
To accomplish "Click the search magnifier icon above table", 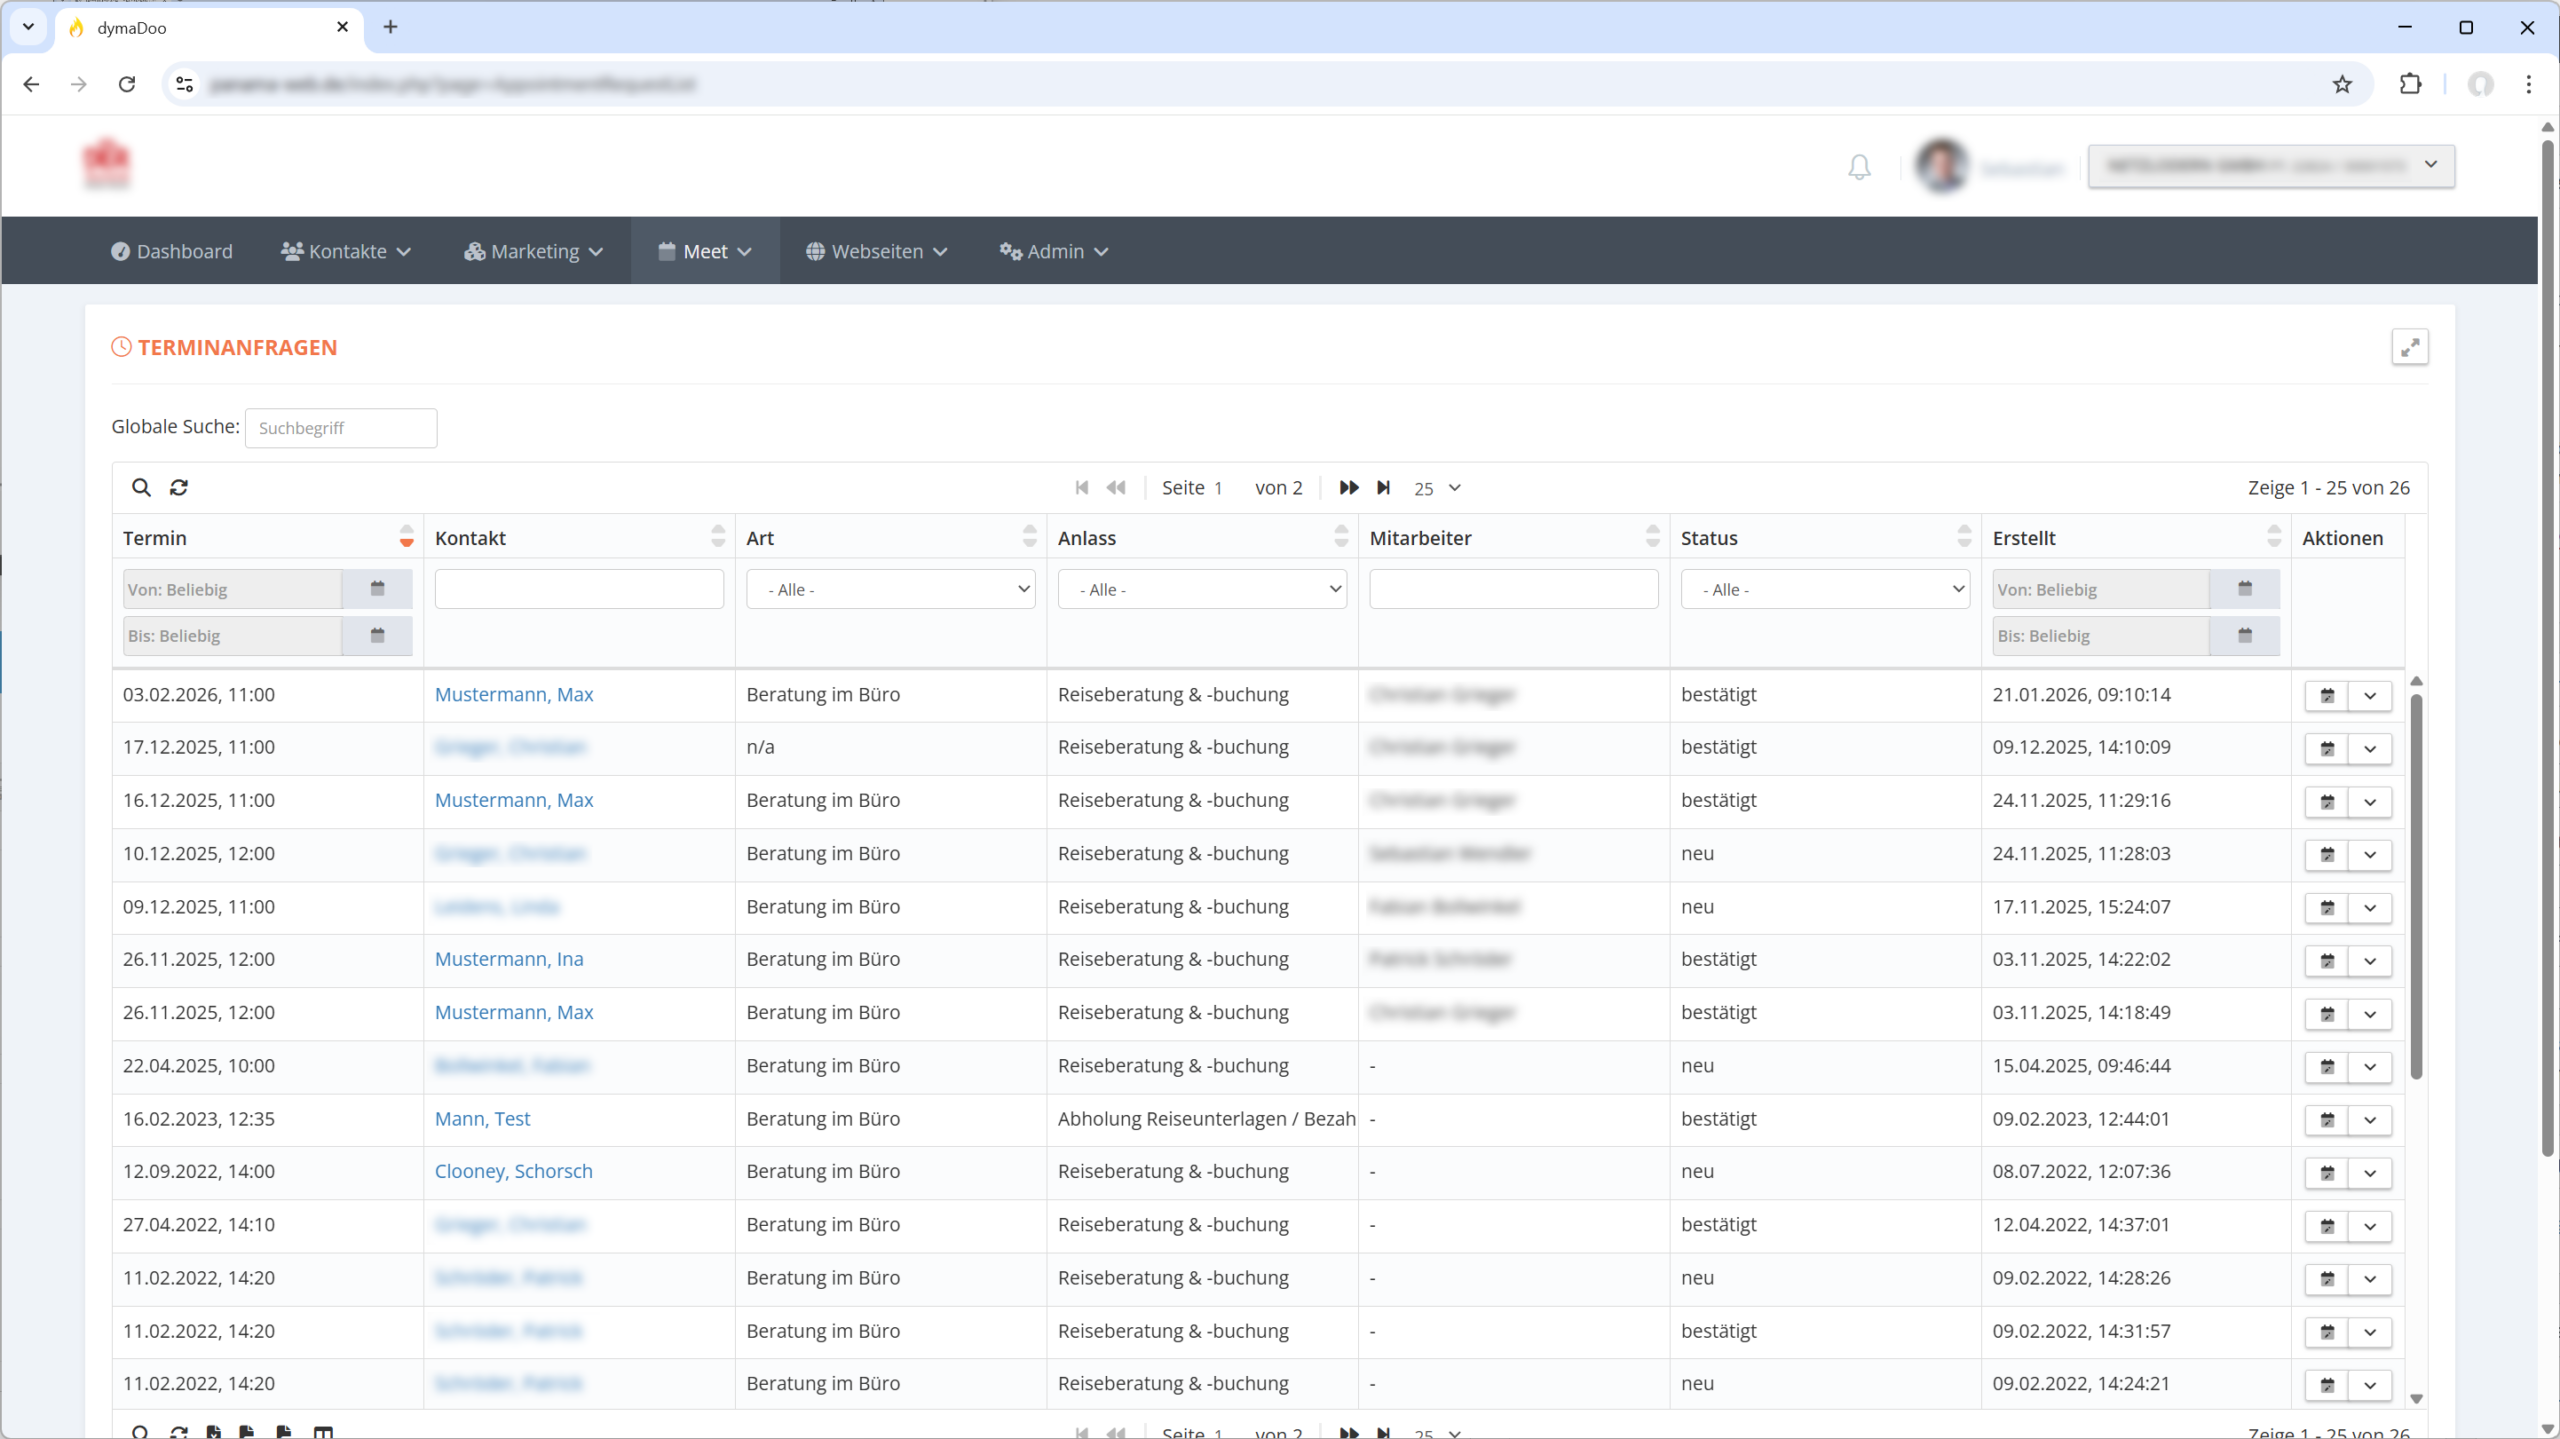I will click(141, 487).
